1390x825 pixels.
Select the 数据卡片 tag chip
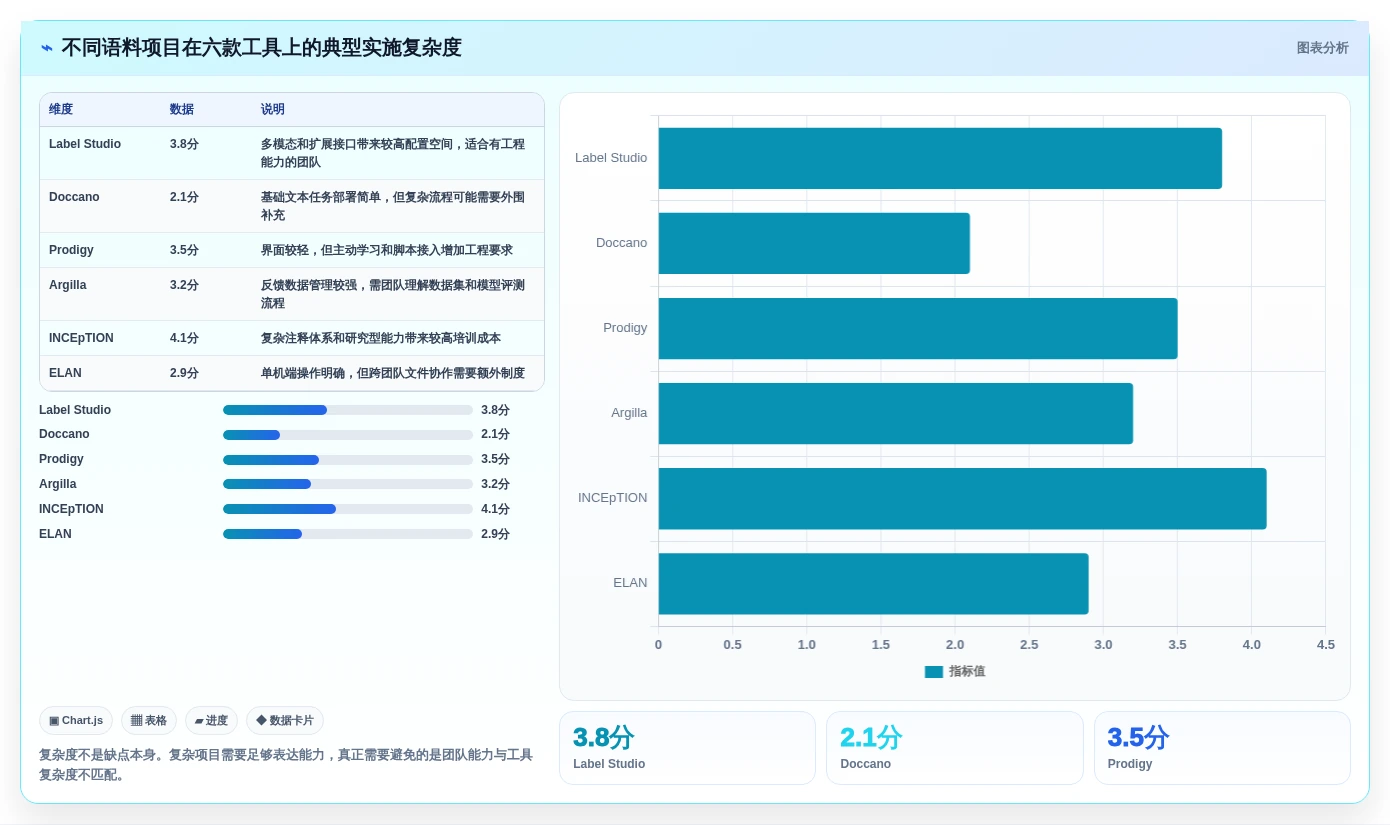tap(285, 720)
